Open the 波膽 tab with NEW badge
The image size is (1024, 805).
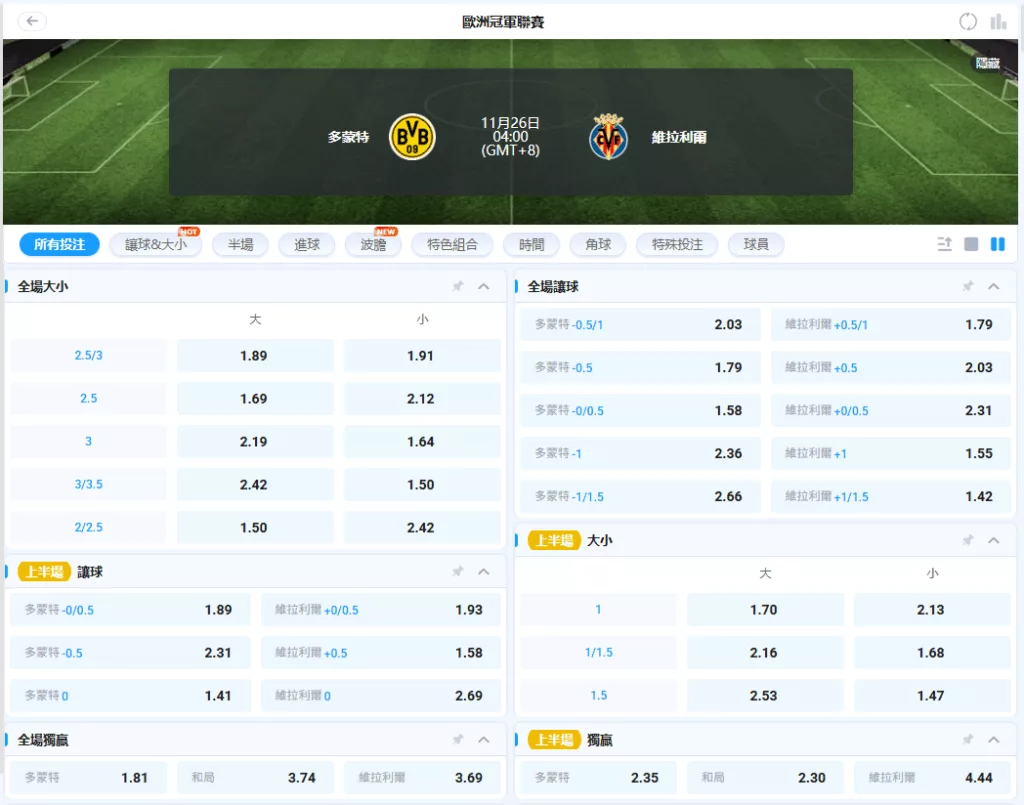[x=373, y=244]
